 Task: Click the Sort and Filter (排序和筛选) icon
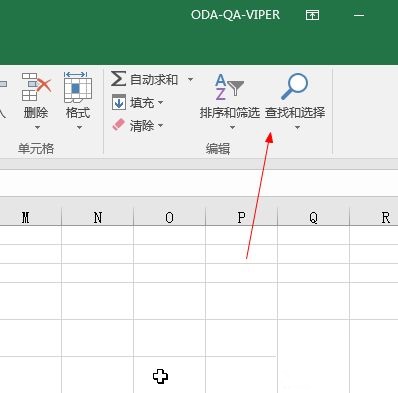pos(229,87)
